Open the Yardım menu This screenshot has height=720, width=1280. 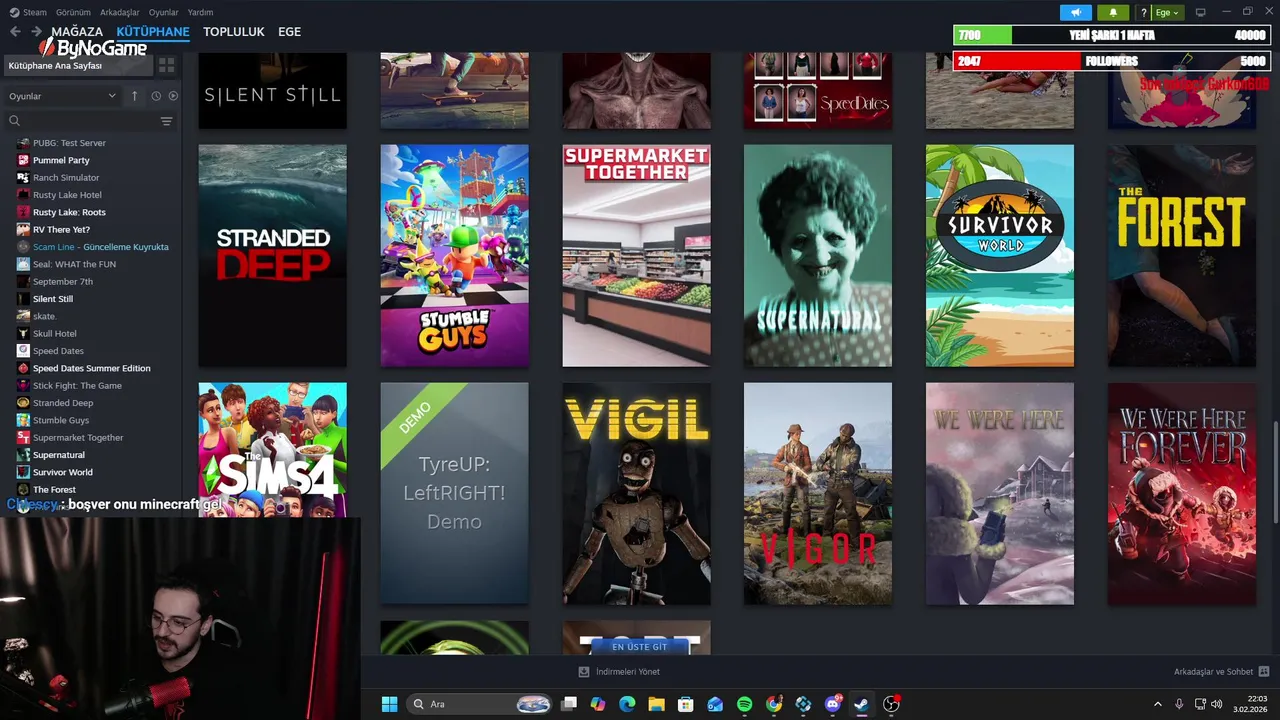(x=200, y=12)
